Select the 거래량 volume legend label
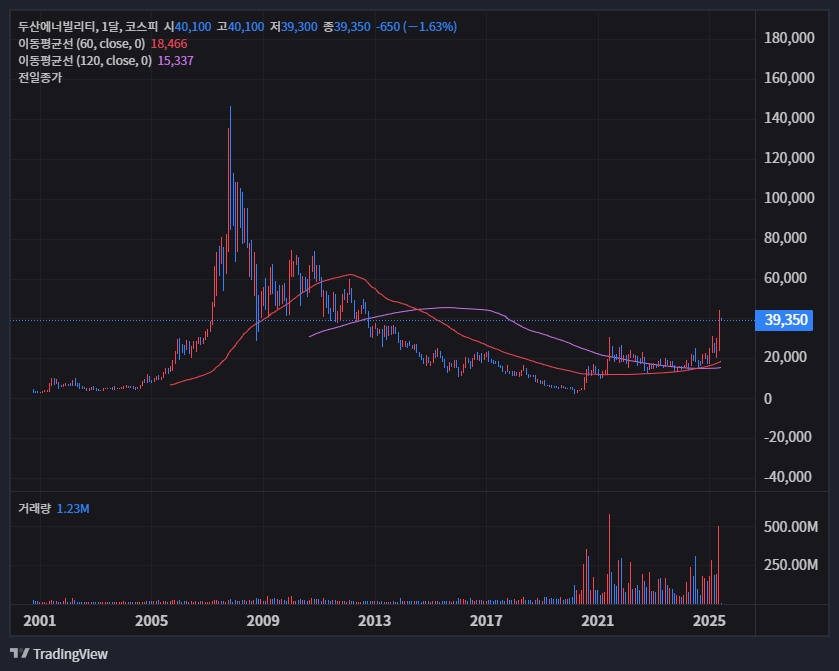Viewport: 839px width, 671px height. (x=35, y=508)
